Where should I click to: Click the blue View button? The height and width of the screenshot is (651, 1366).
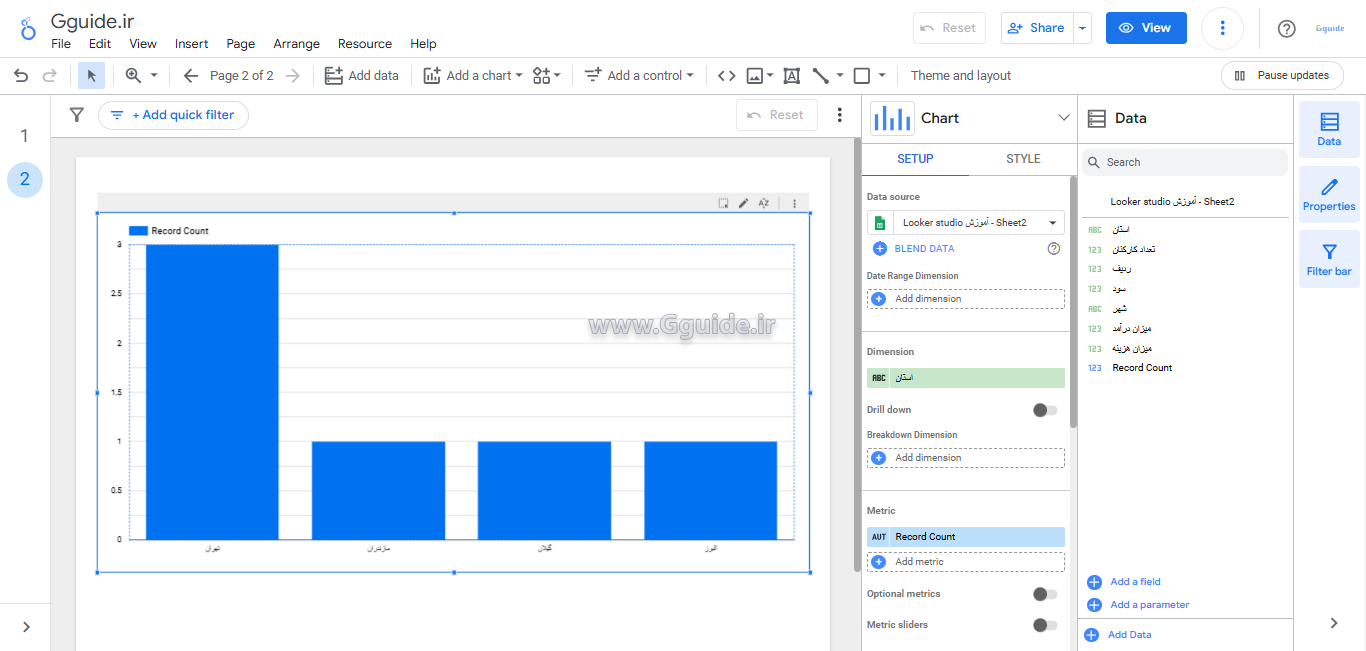click(x=1145, y=28)
